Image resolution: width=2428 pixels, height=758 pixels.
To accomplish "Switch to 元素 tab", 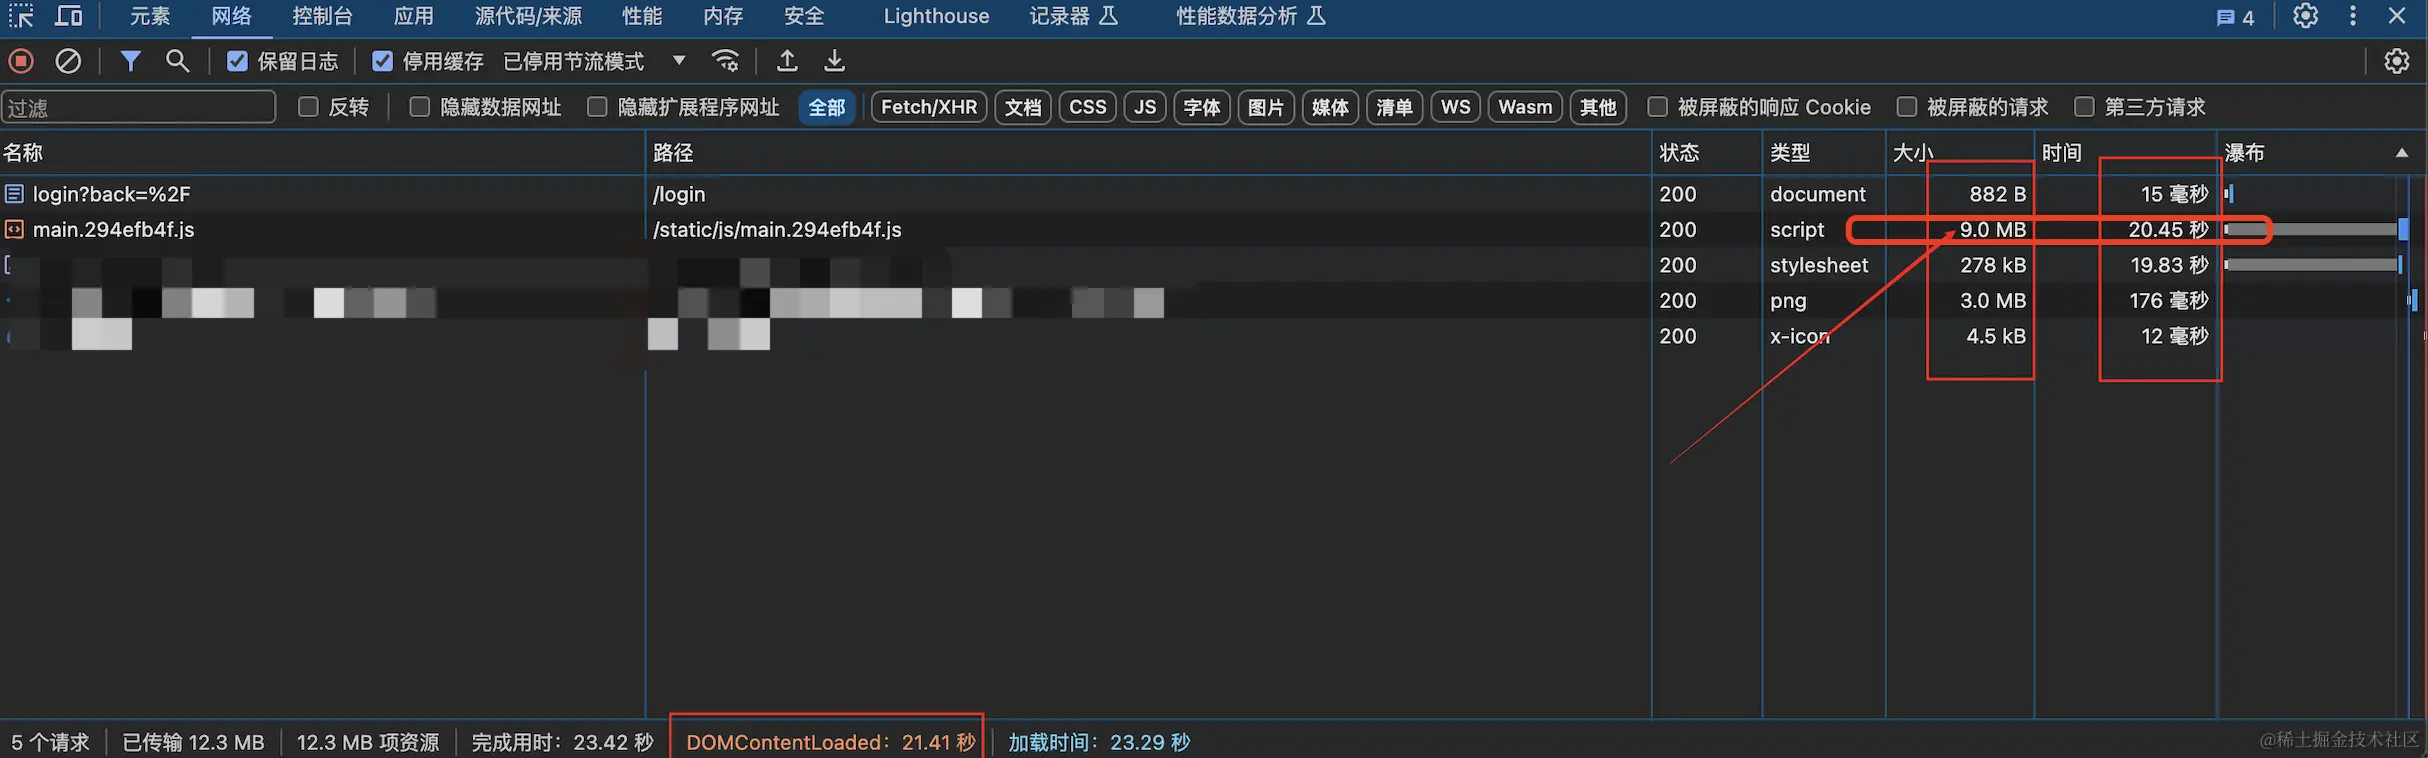I will pyautogui.click(x=150, y=16).
